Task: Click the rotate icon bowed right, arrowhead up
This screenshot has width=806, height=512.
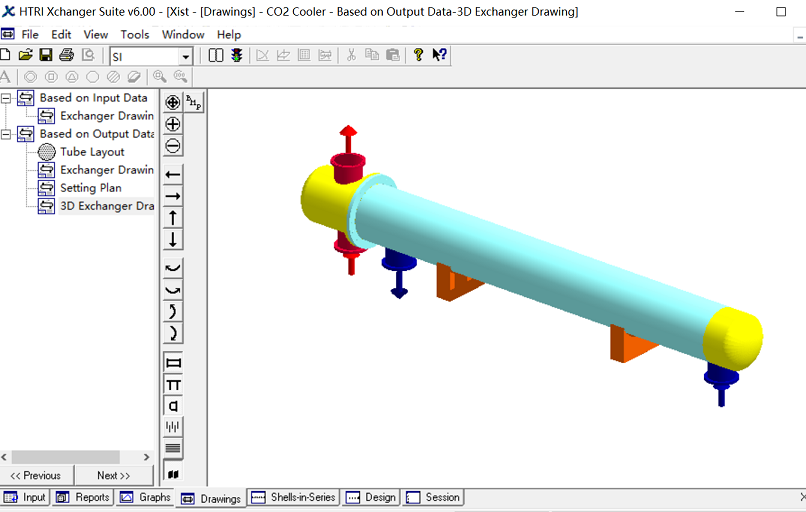Action: [173, 312]
